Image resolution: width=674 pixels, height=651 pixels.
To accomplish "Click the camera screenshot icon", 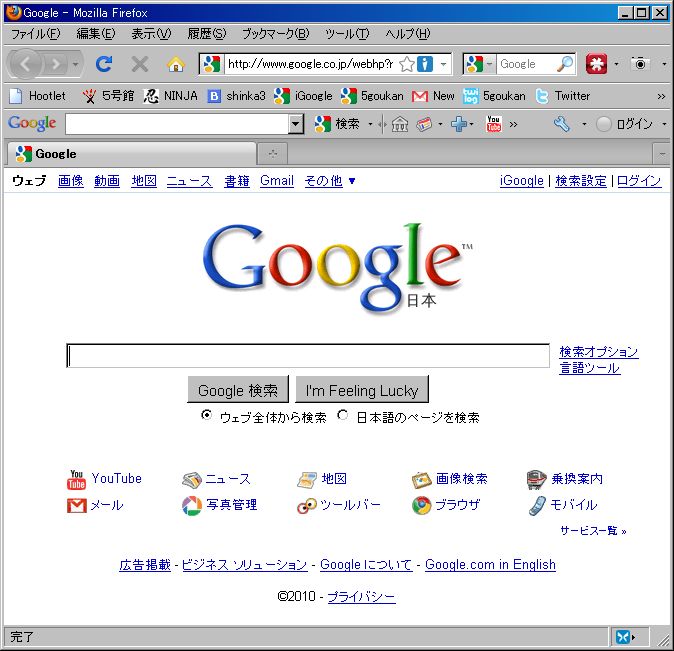I will tap(640, 64).
